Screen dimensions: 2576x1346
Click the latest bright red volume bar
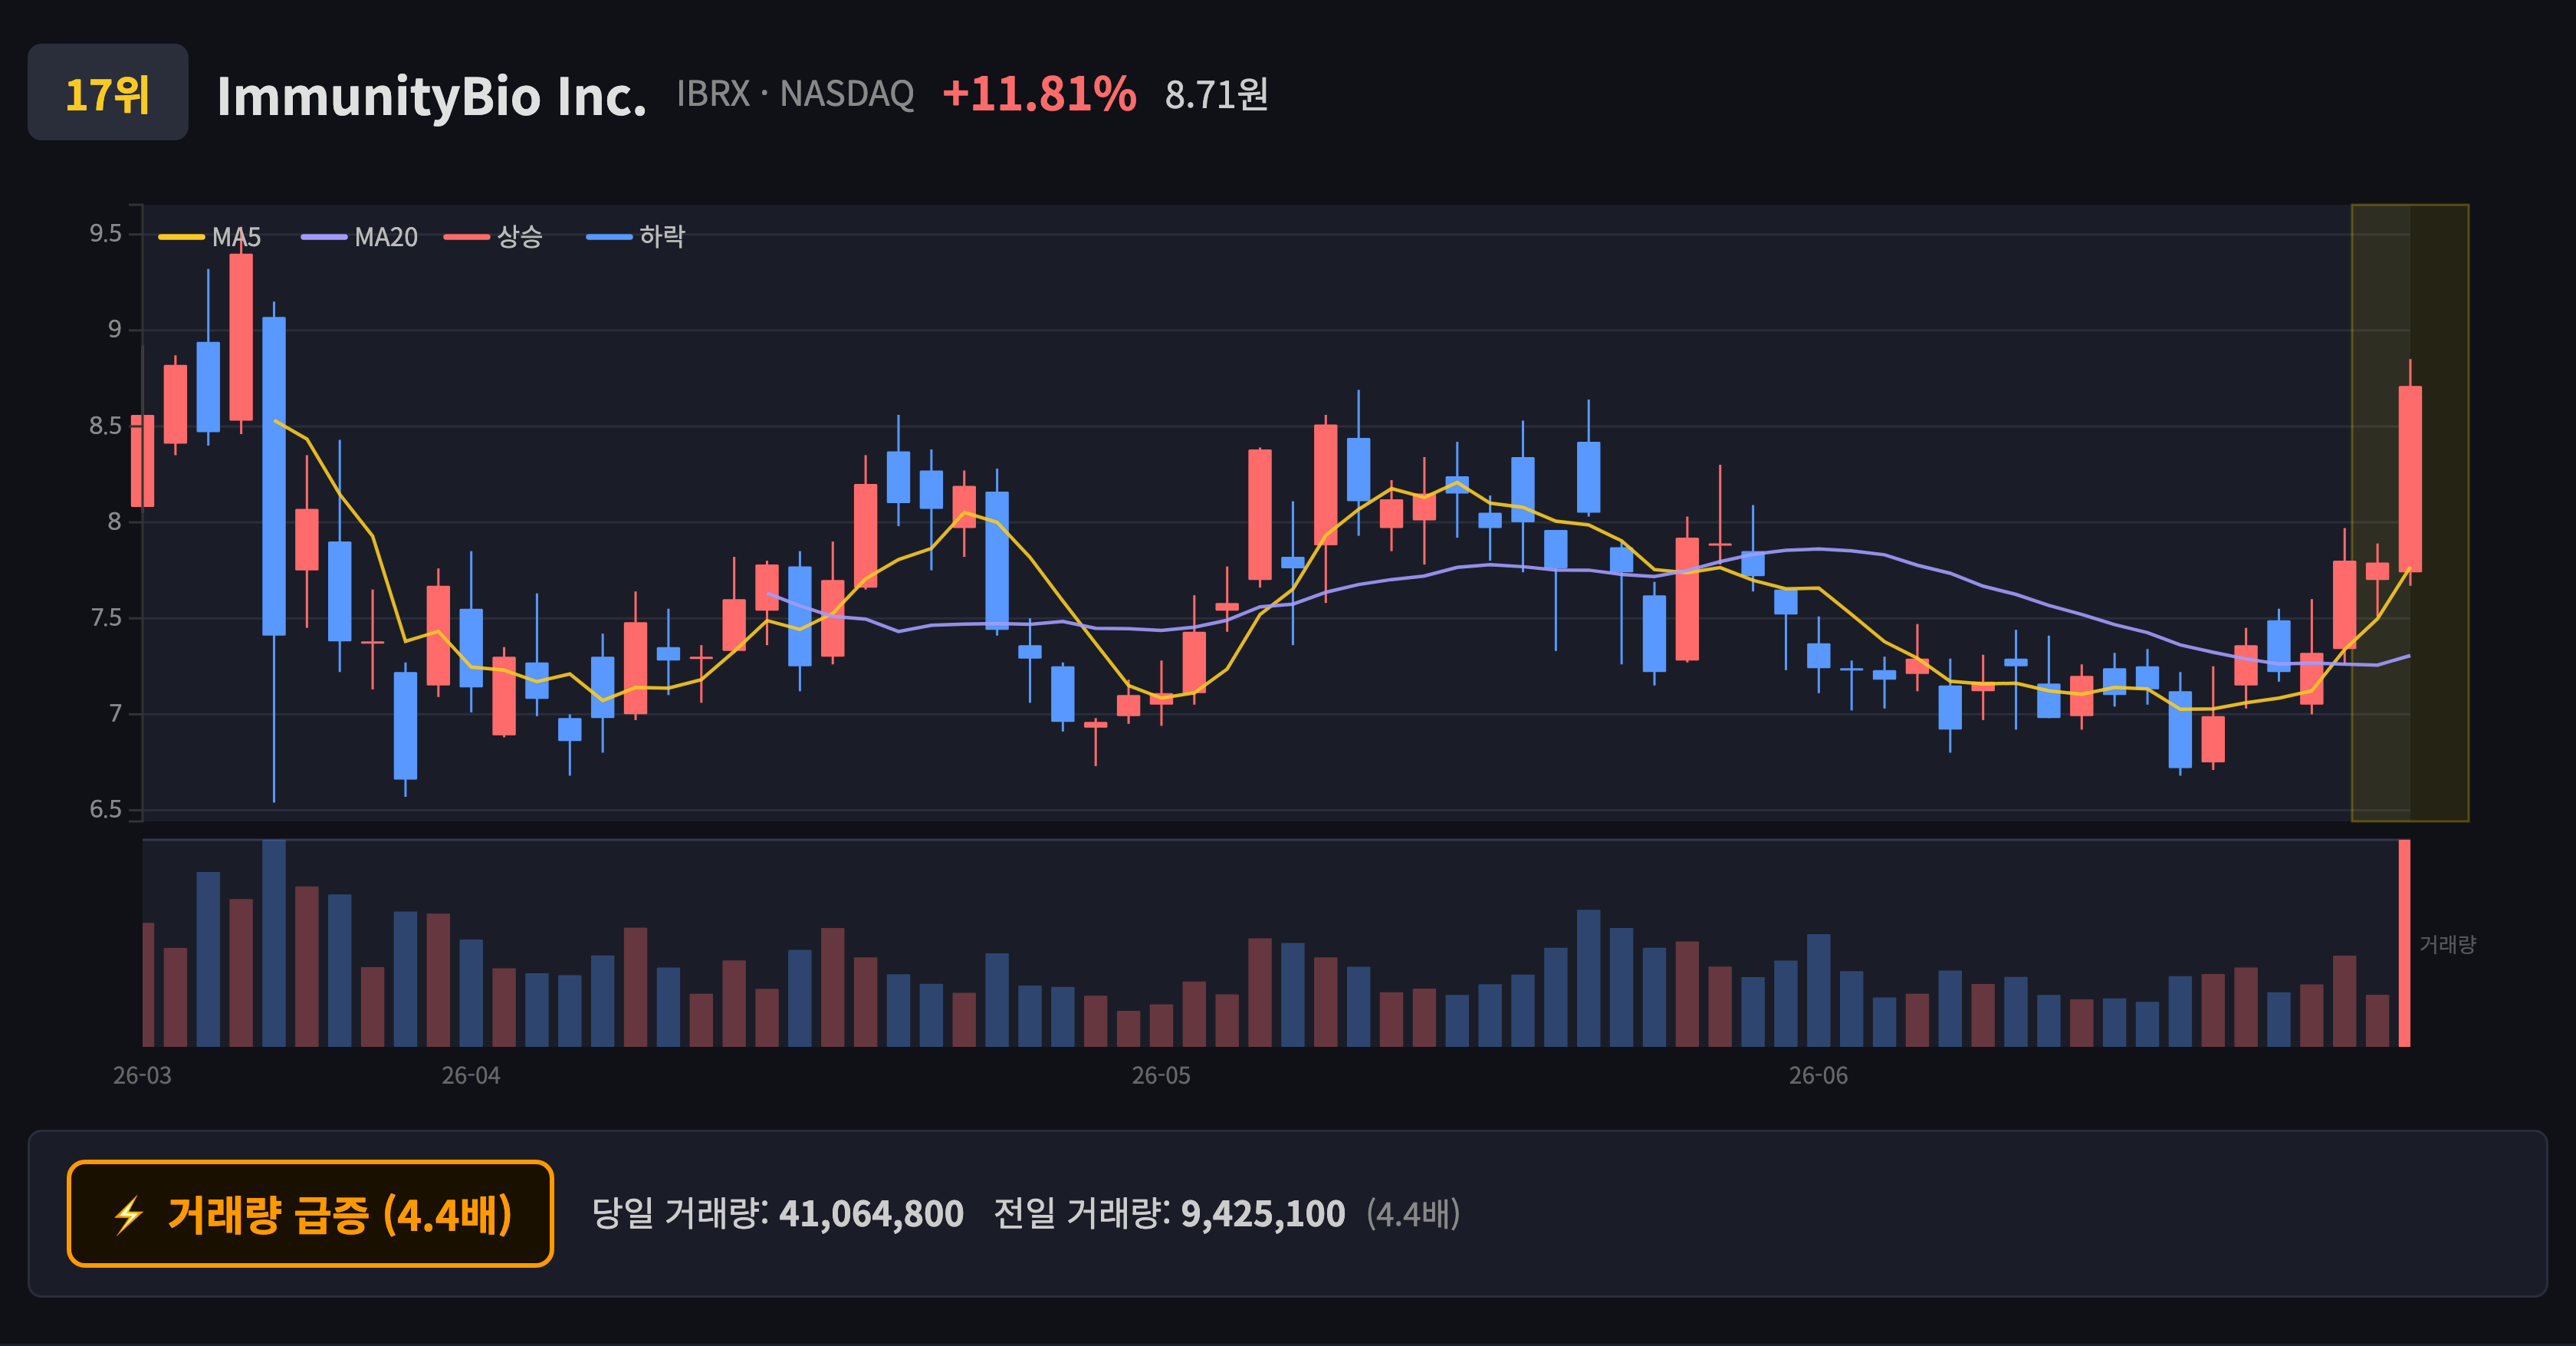point(2404,943)
